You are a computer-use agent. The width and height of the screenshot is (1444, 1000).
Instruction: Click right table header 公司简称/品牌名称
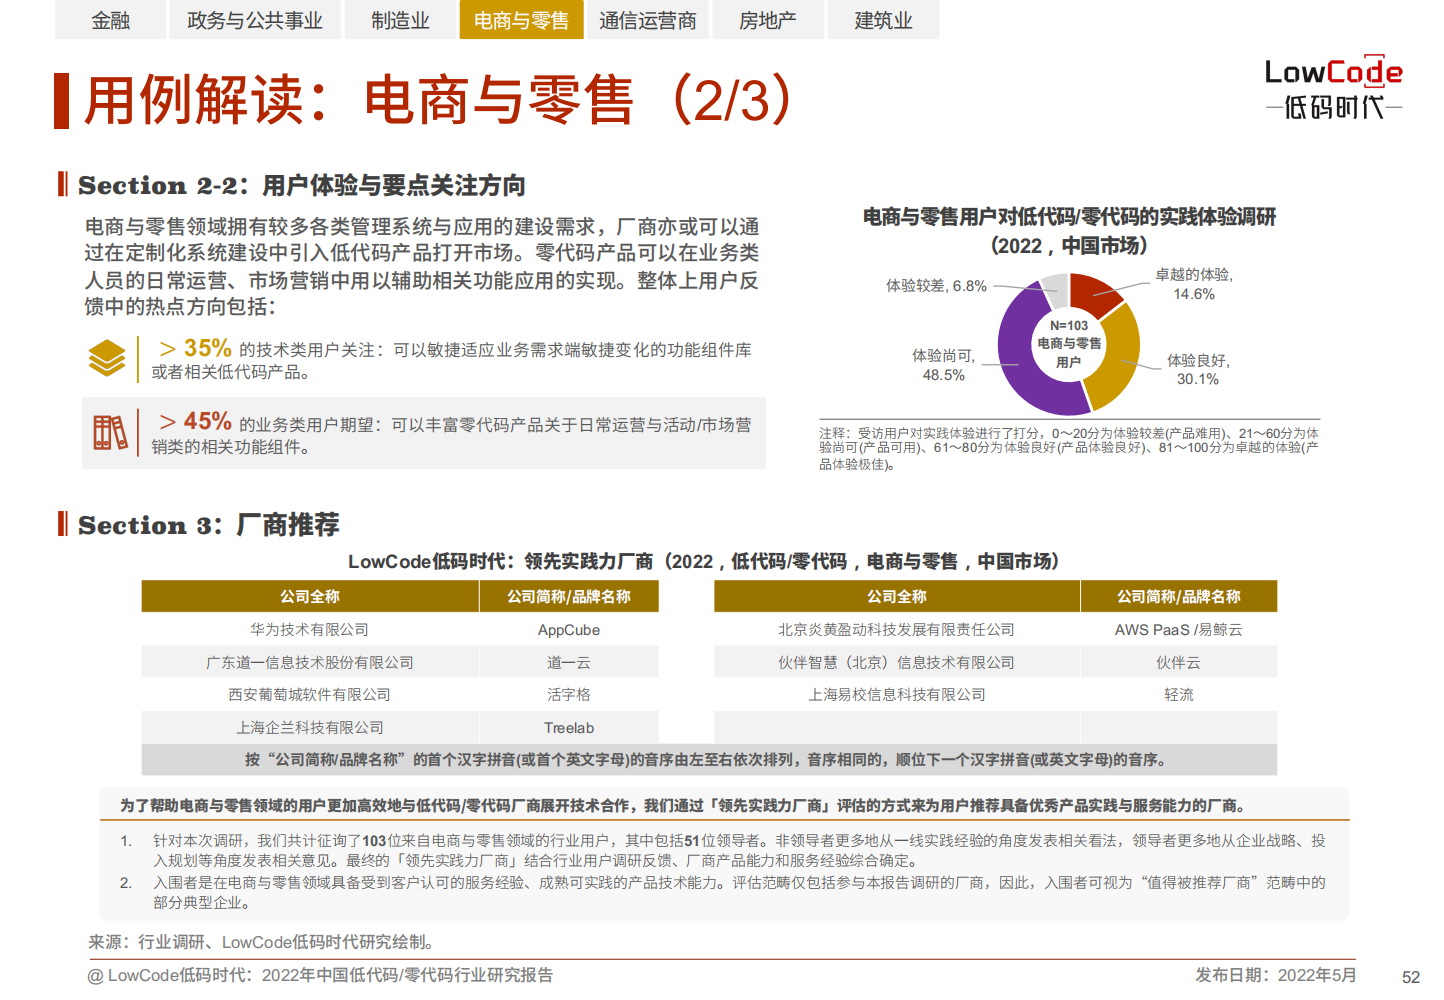click(1179, 596)
